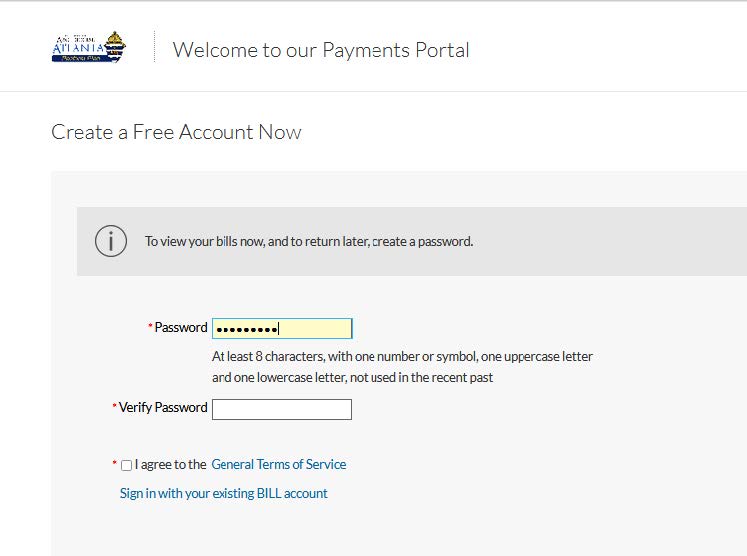Follow the existing BILL account sign-in link
Screen dimensions: 747x556
[x=223, y=493]
